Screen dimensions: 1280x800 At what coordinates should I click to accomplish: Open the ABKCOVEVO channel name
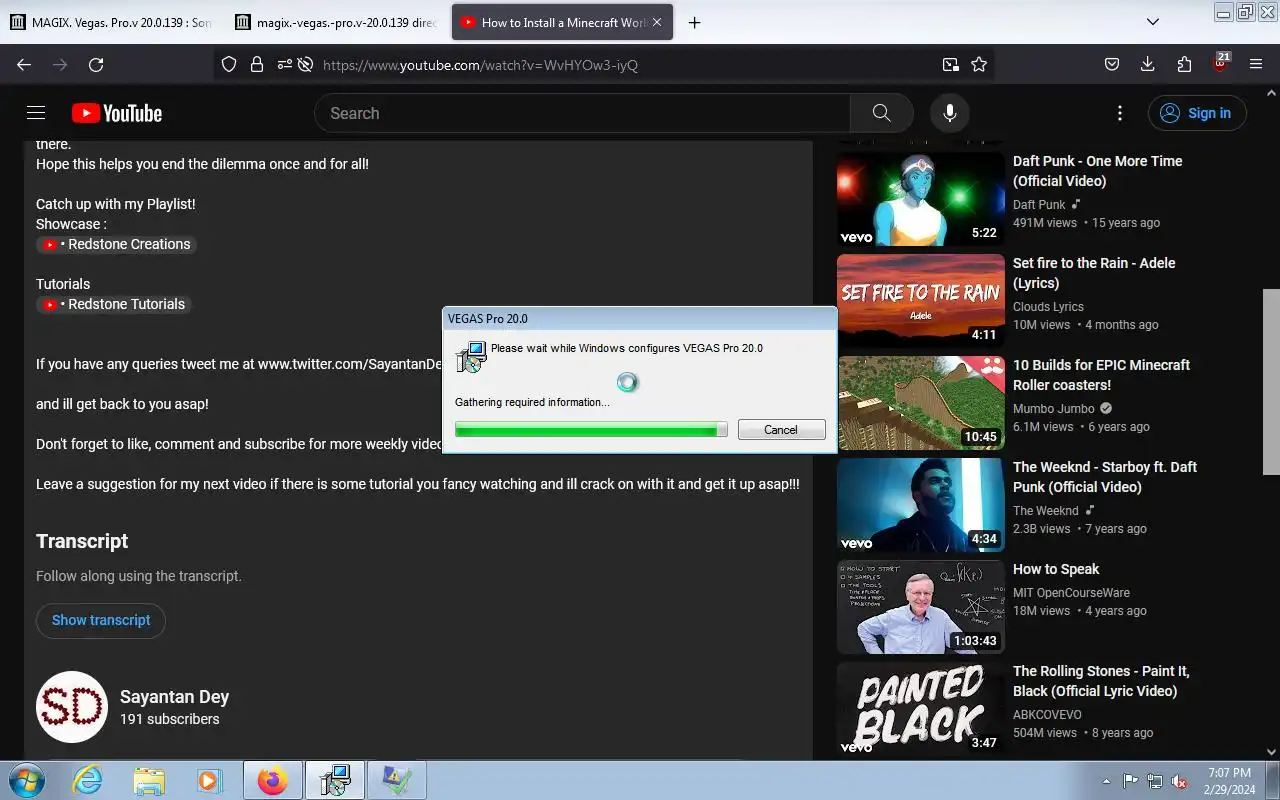pos(1047,714)
